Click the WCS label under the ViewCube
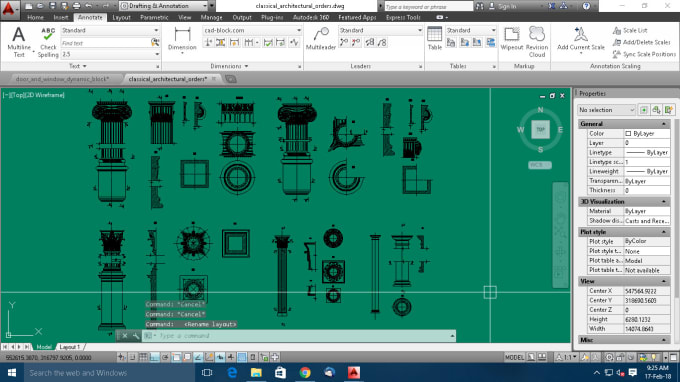Viewport: 680px width, 382px height. click(x=540, y=165)
